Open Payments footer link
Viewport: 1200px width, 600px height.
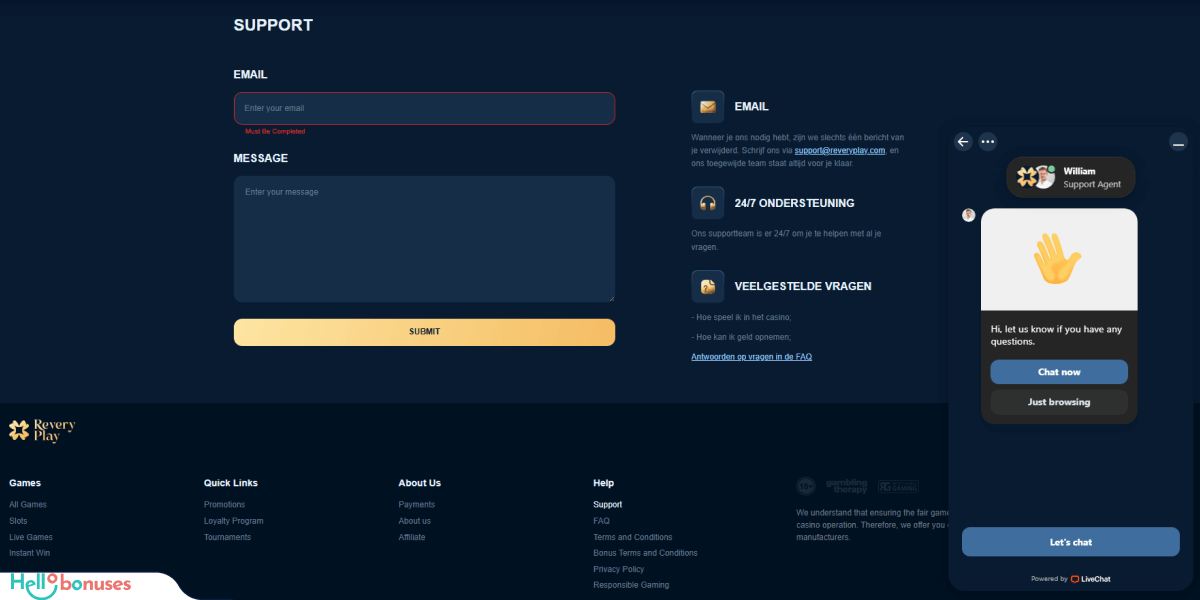coord(417,505)
